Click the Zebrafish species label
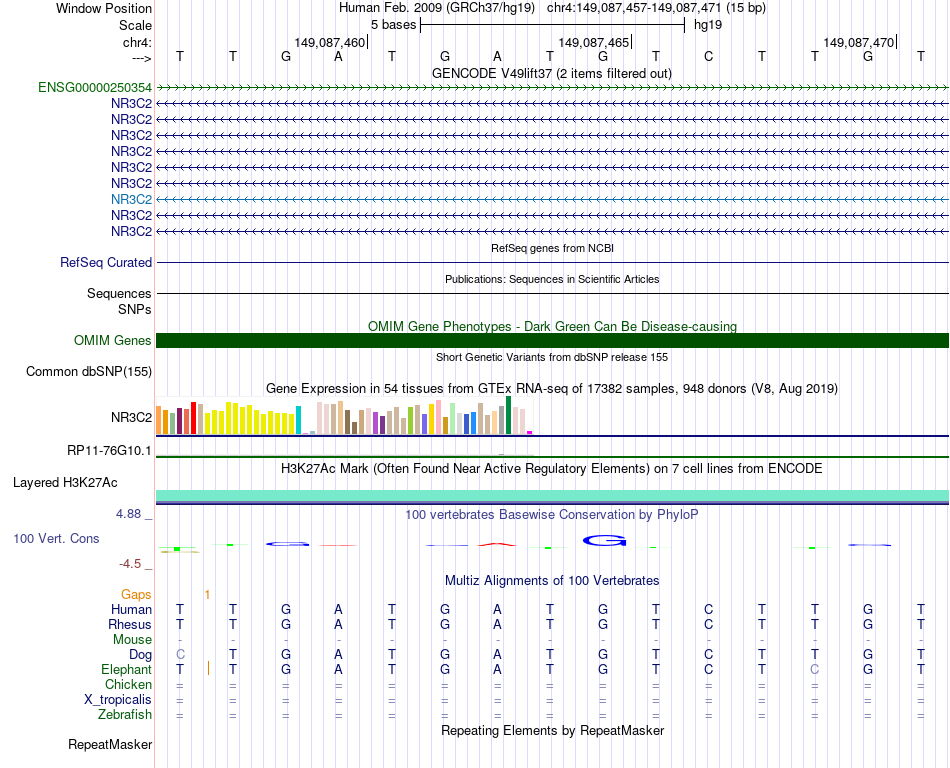 [125, 715]
